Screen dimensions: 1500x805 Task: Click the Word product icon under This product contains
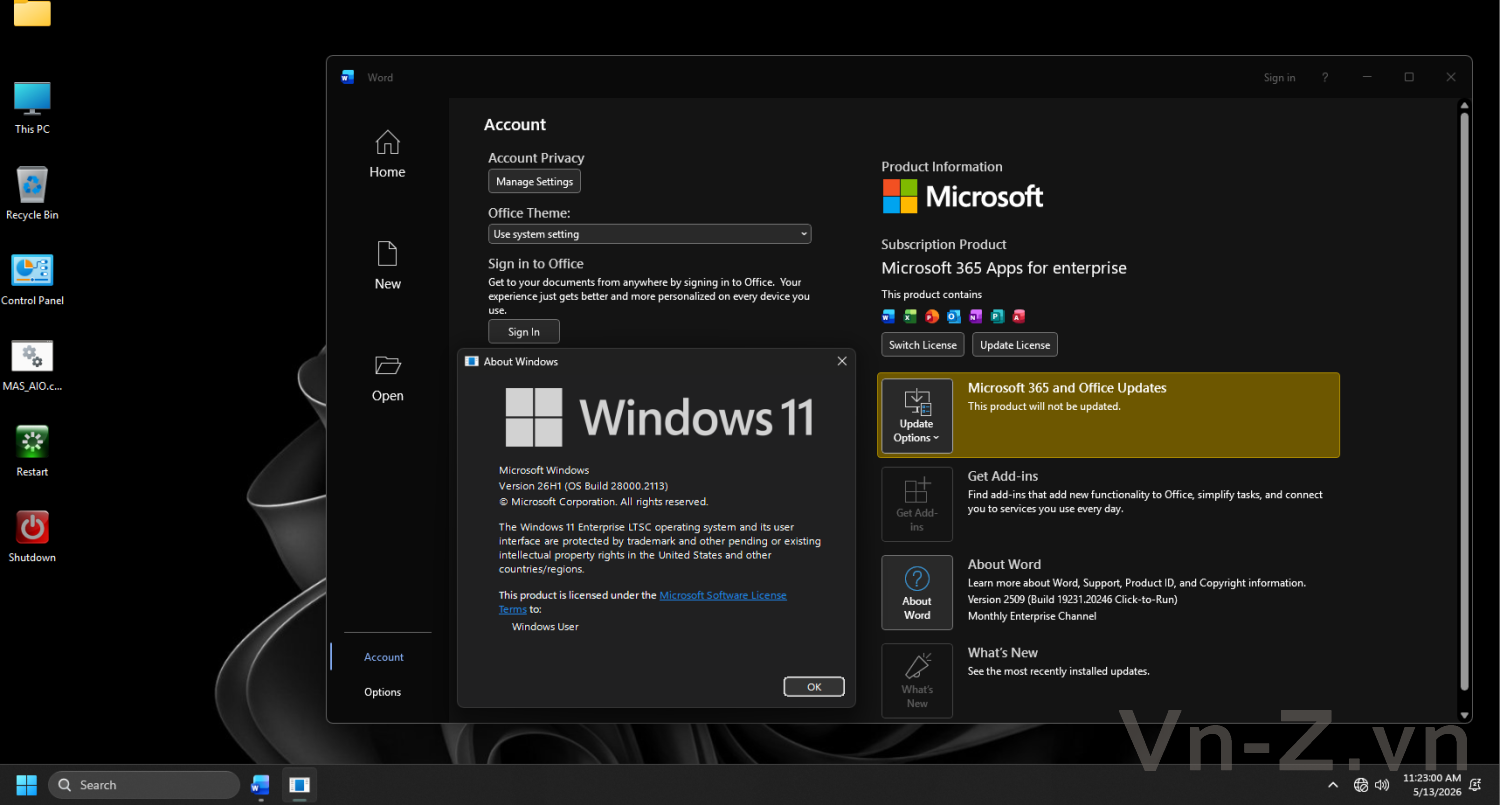888,317
